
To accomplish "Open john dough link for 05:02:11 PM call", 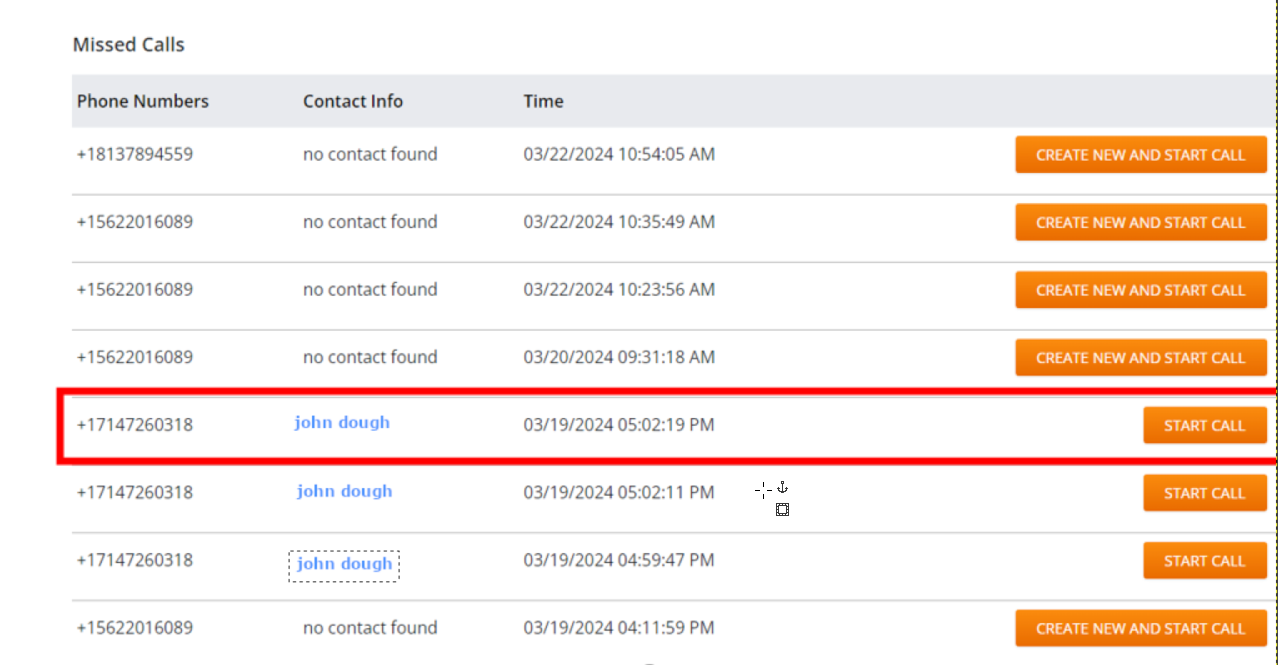I will (x=344, y=491).
